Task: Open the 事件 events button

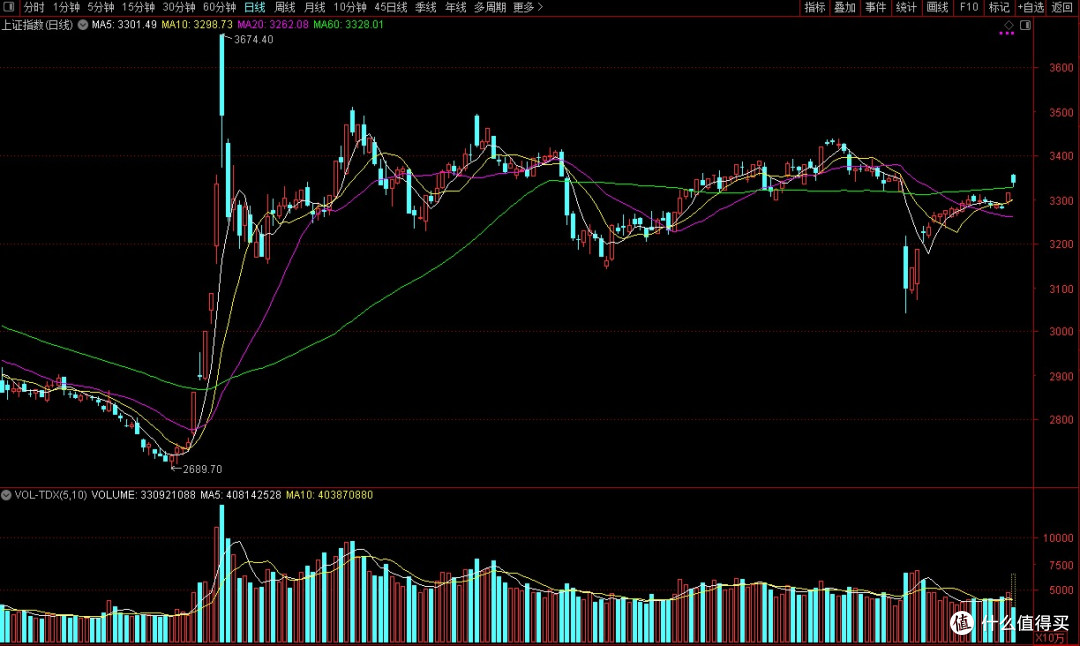Action: [x=875, y=7]
